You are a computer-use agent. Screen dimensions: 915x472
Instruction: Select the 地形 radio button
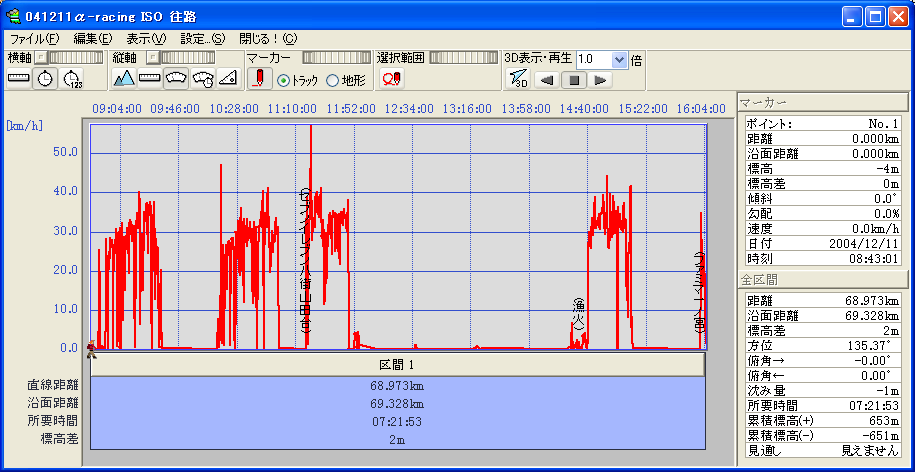click(x=332, y=80)
